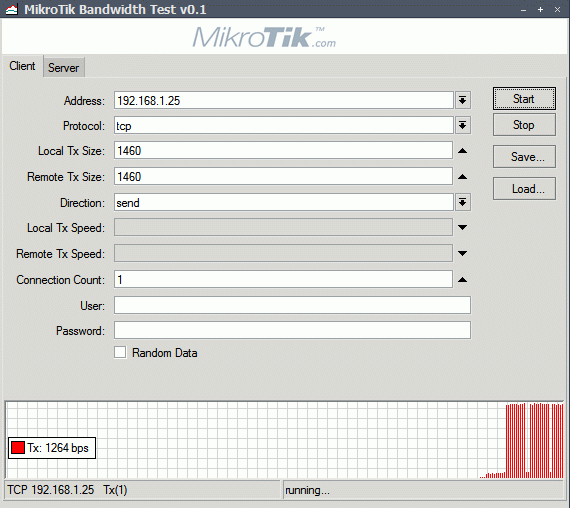Click the Load... button
Image resolution: width=570 pixels, height=508 pixels.
[x=524, y=189]
